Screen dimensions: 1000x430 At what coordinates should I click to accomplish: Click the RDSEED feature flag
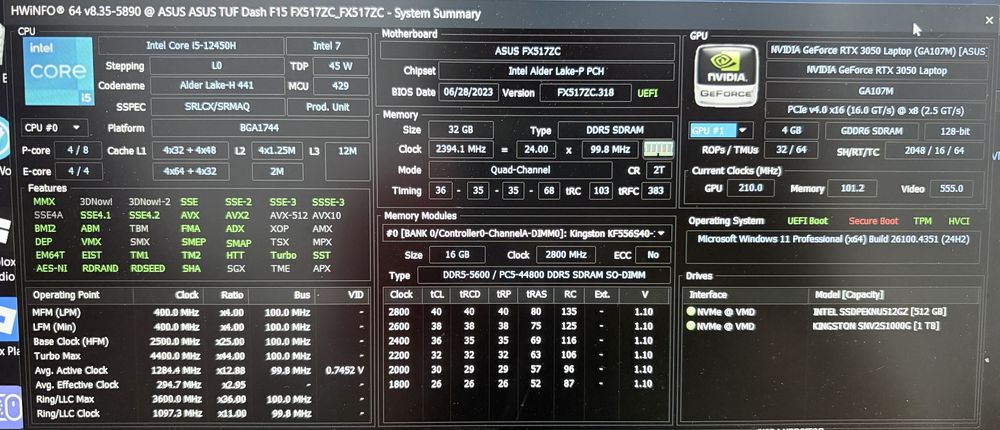pos(148,269)
